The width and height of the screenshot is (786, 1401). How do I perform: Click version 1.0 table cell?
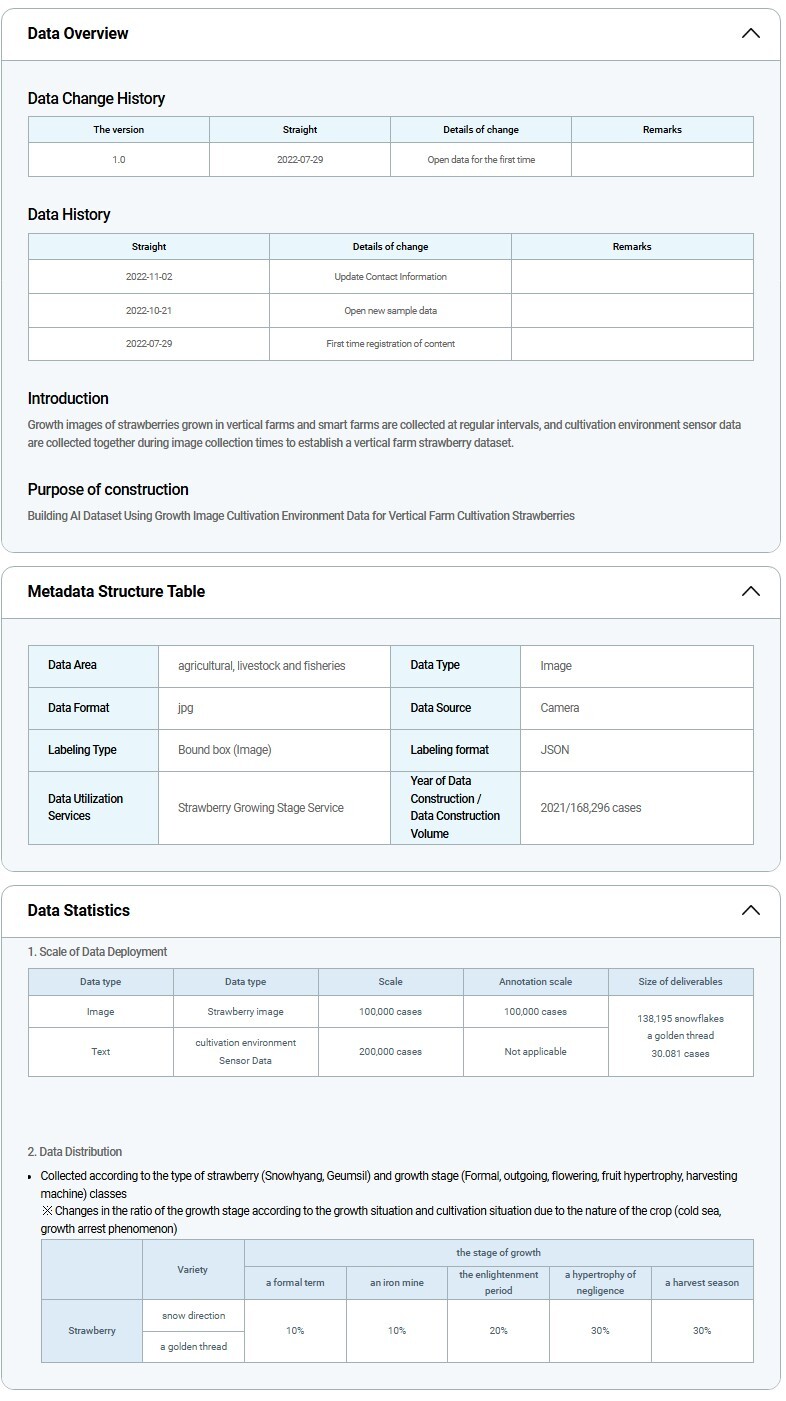tap(119, 159)
